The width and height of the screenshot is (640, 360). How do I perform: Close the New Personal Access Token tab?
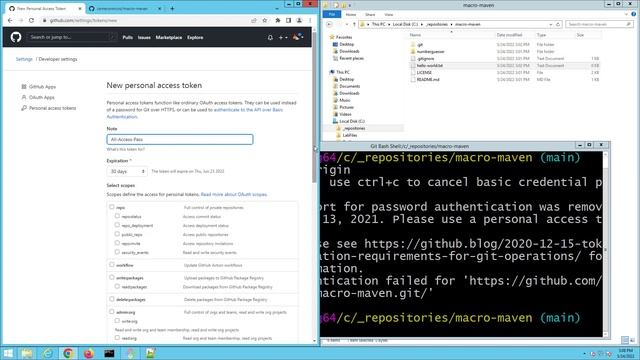click(80, 9)
